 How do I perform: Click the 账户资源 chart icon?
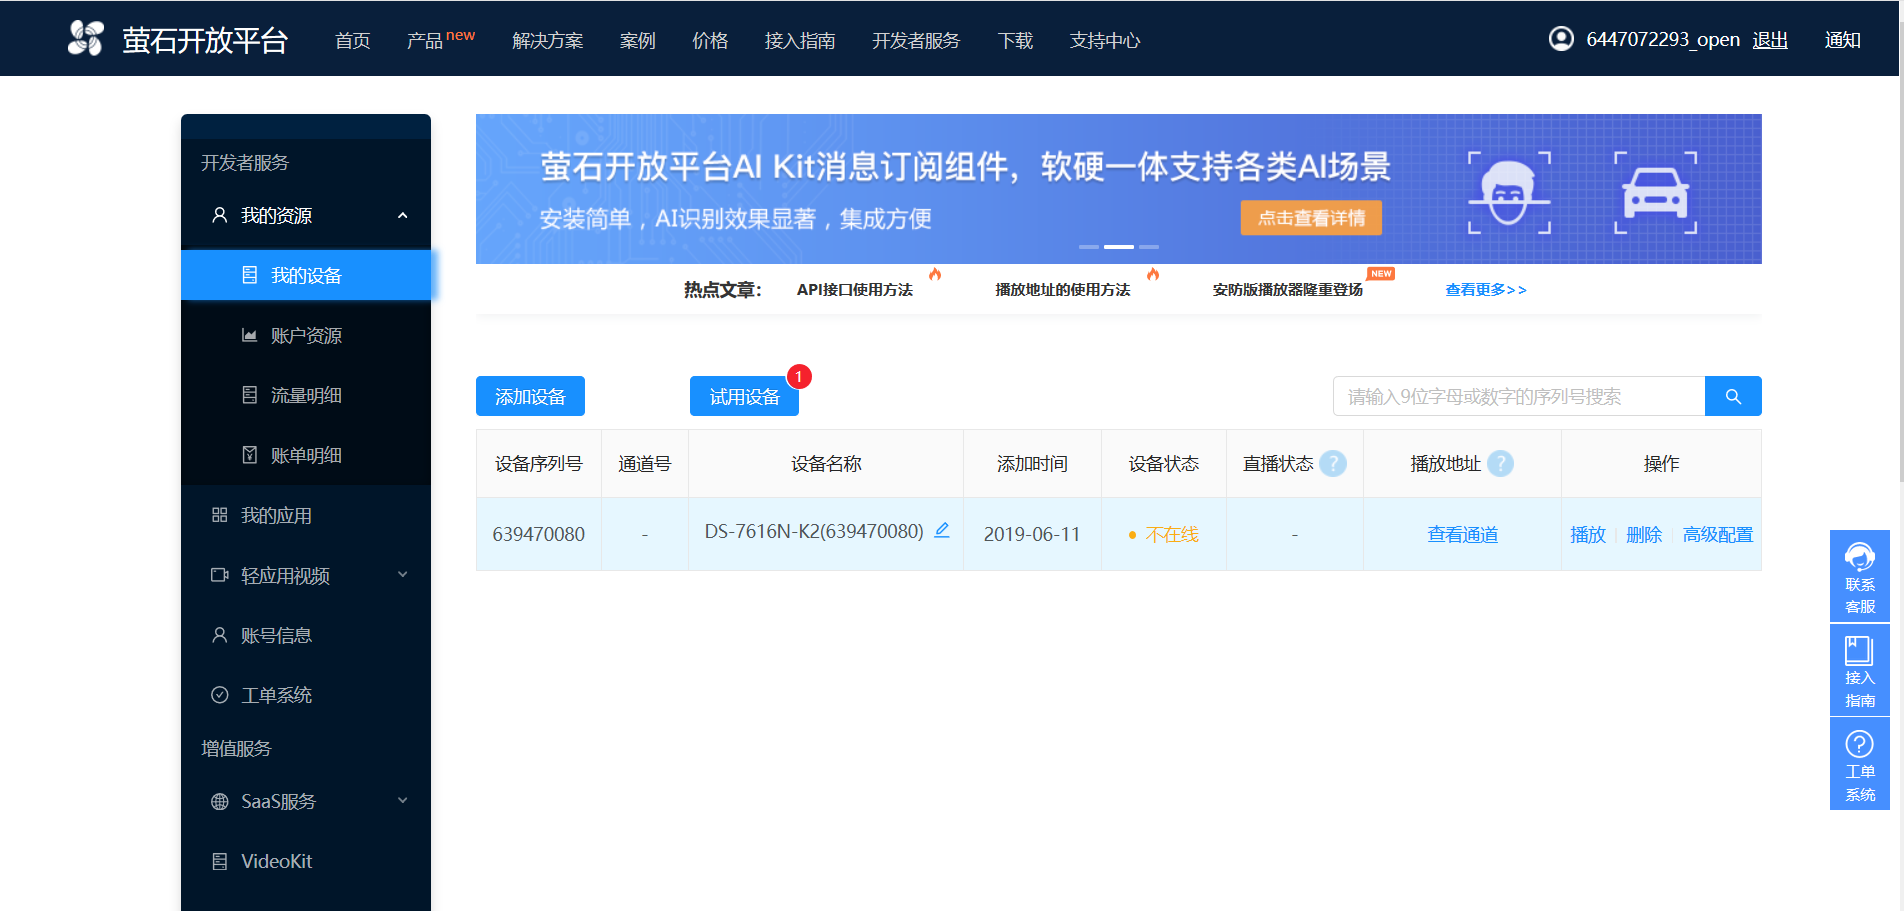(250, 335)
